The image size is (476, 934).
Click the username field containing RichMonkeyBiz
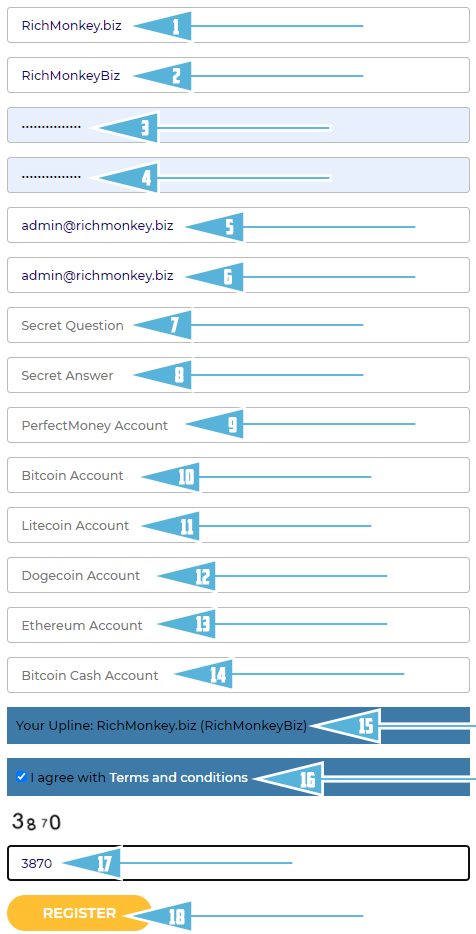(x=238, y=75)
